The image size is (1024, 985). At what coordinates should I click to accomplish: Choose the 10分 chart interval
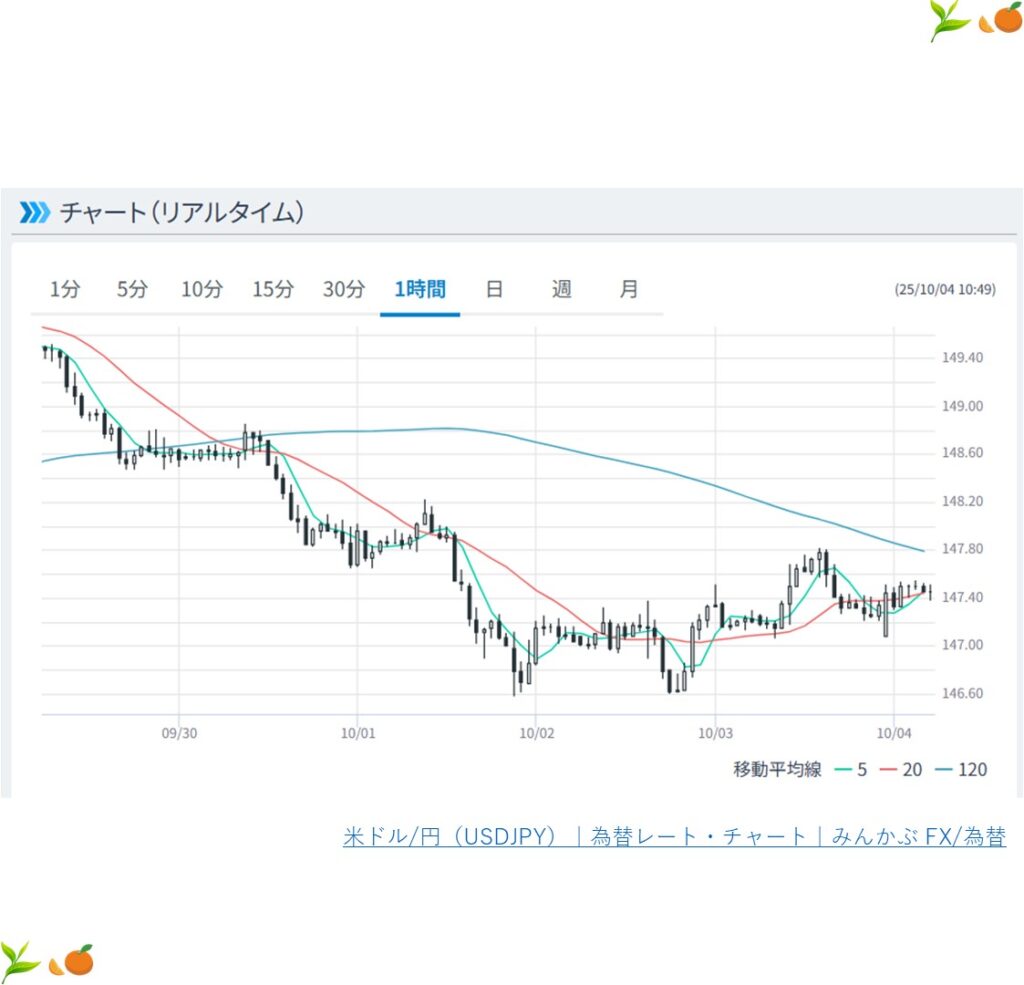pyautogui.click(x=202, y=290)
